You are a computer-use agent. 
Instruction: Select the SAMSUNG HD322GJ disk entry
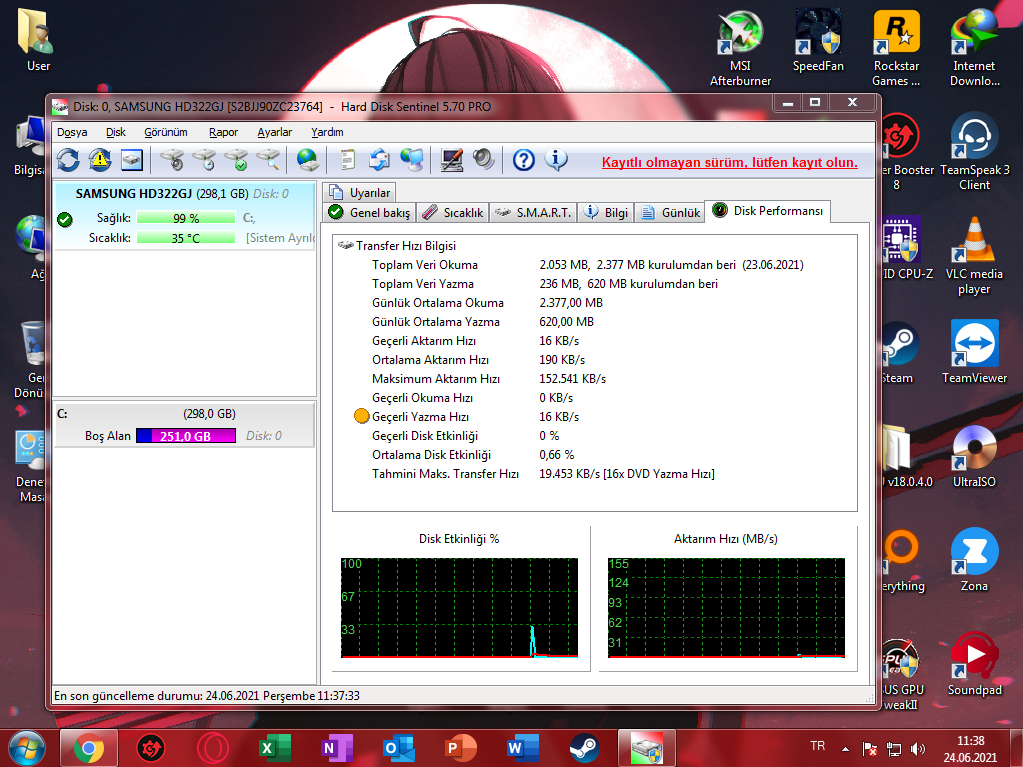[x=185, y=216]
